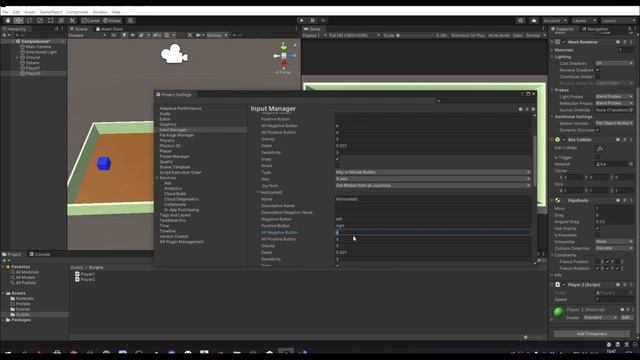Switch to the Navigation tab
This screenshot has height=360, width=640.
tap(596, 29)
